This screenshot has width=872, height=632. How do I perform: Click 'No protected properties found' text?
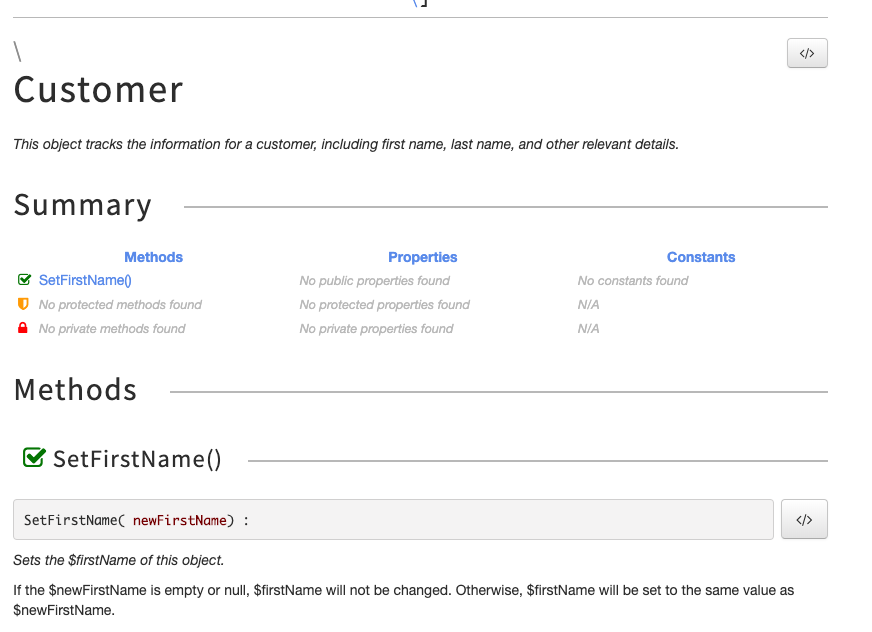(x=384, y=305)
